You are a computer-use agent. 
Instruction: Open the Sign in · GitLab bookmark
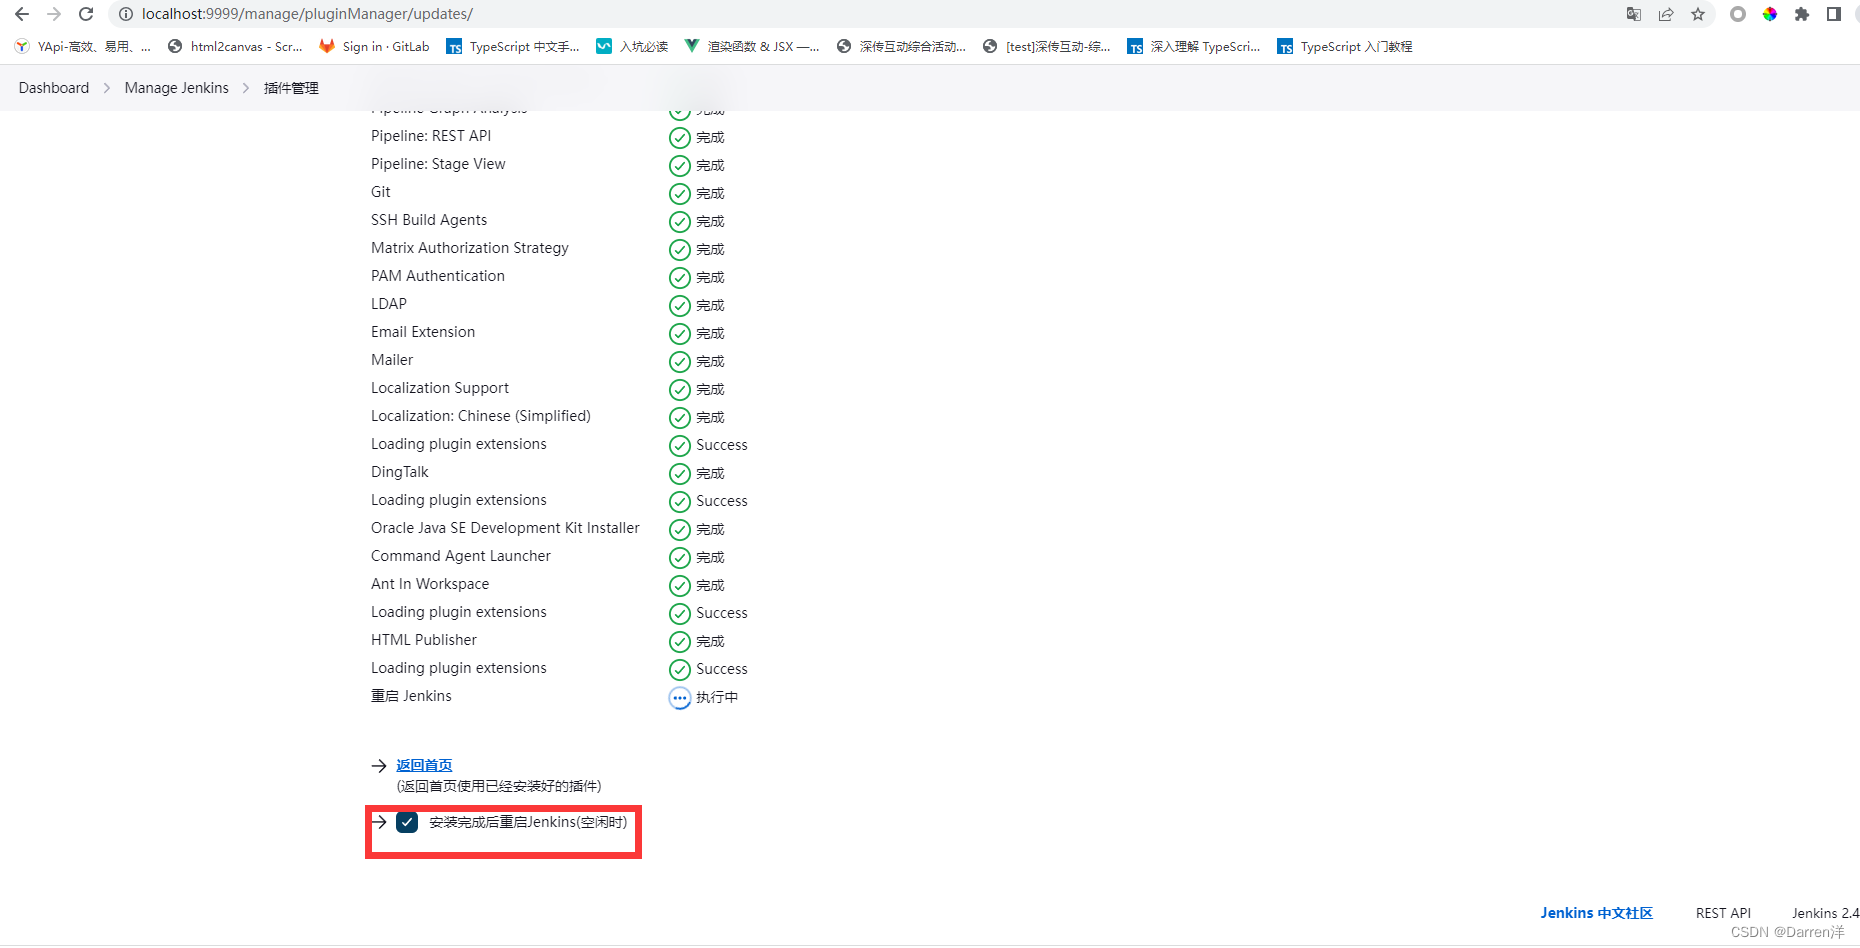coord(375,46)
